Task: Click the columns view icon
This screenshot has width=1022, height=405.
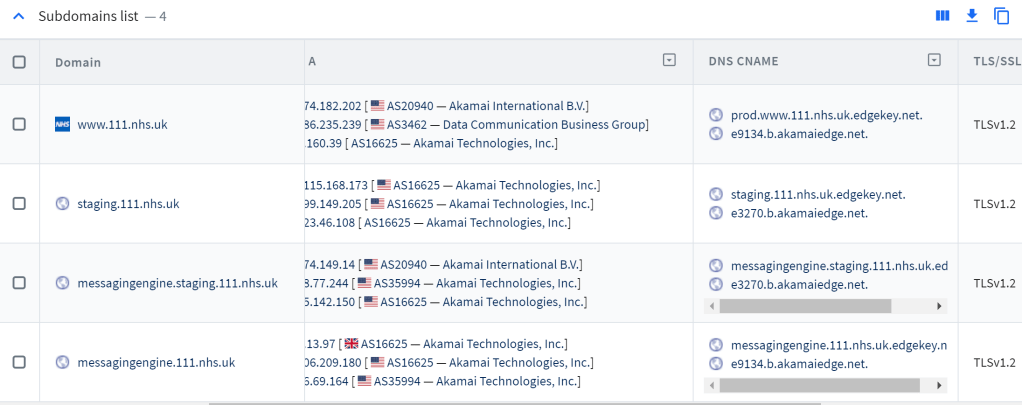Action: tap(942, 16)
